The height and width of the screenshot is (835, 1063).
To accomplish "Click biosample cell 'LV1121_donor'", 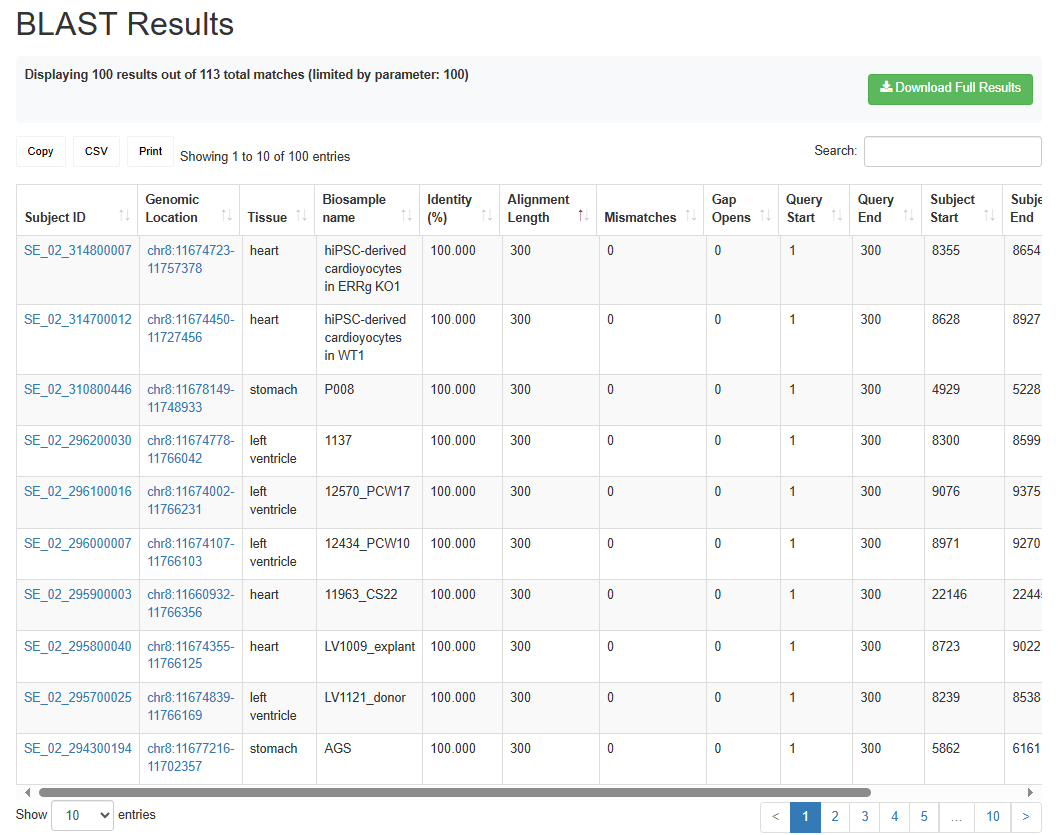I will pyautogui.click(x=365, y=697).
